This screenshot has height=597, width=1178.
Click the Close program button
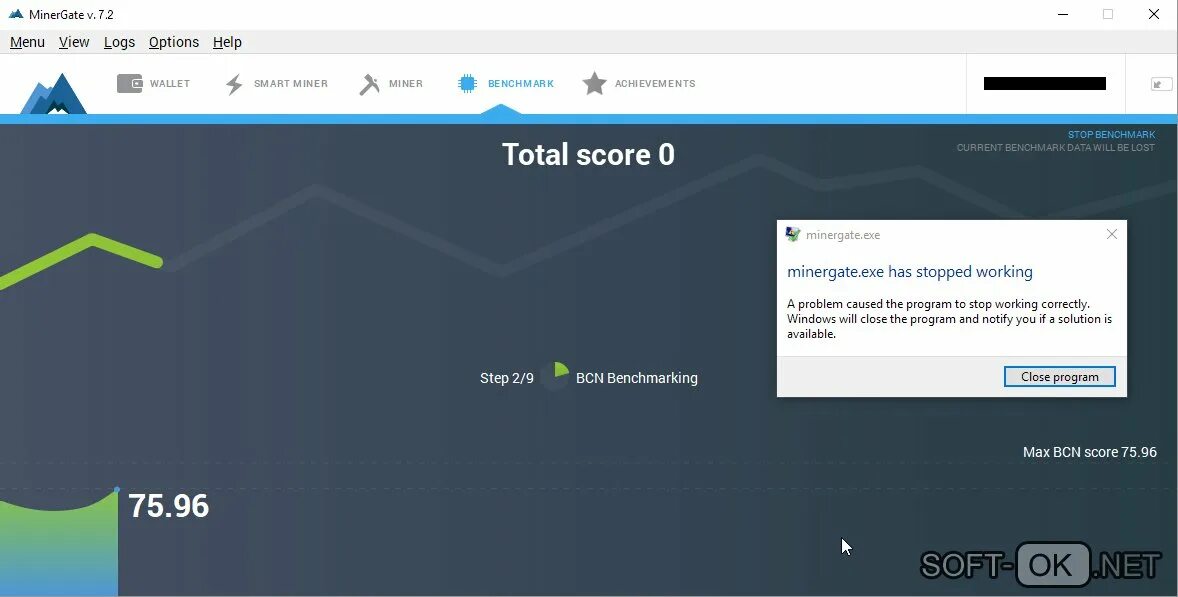1059,377
